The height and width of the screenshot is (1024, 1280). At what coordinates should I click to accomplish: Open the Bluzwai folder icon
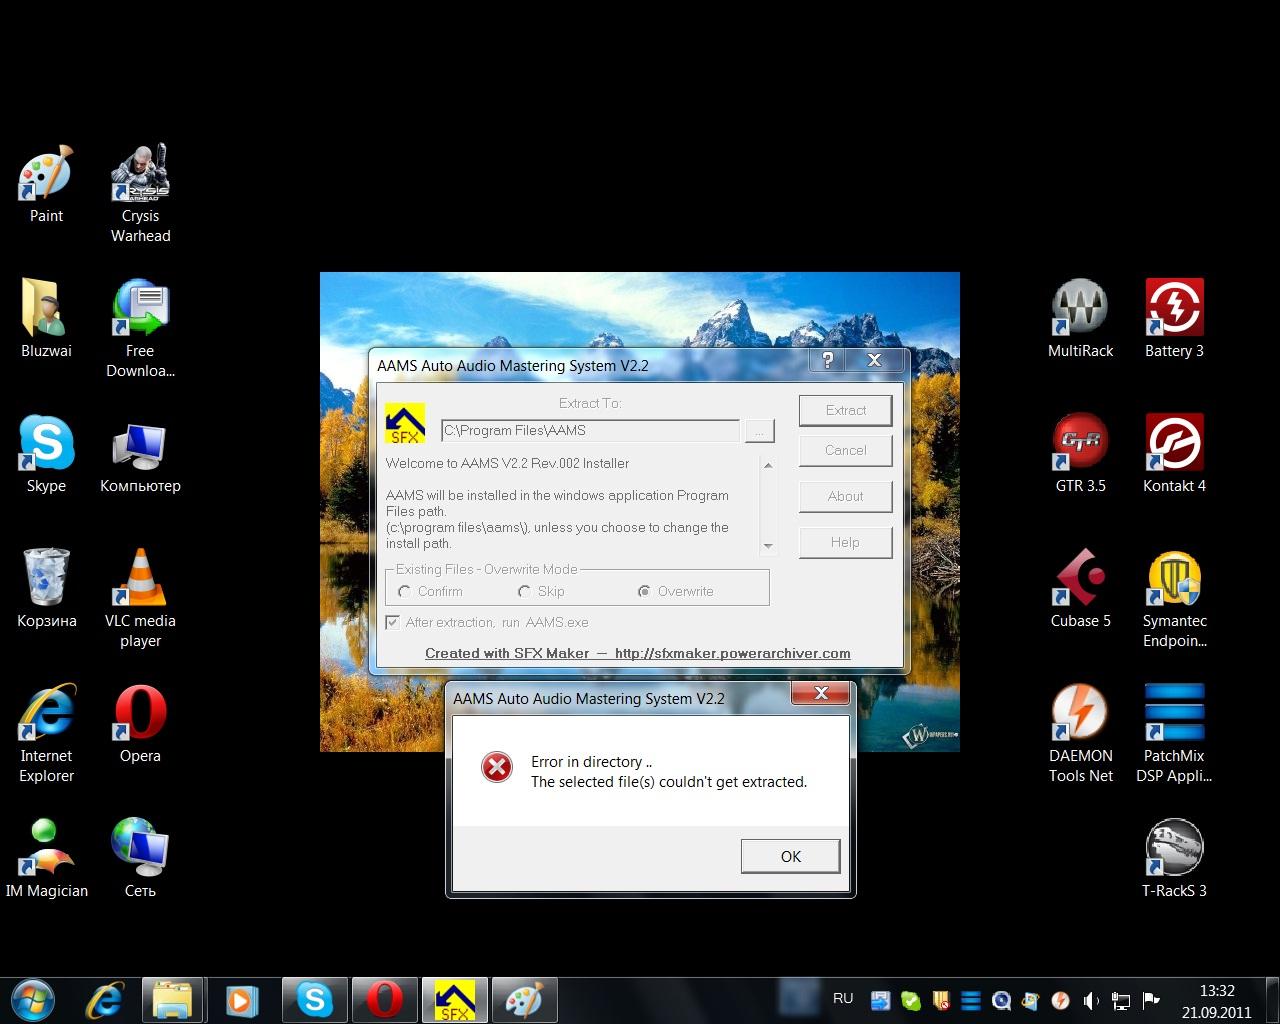[46, 319]
